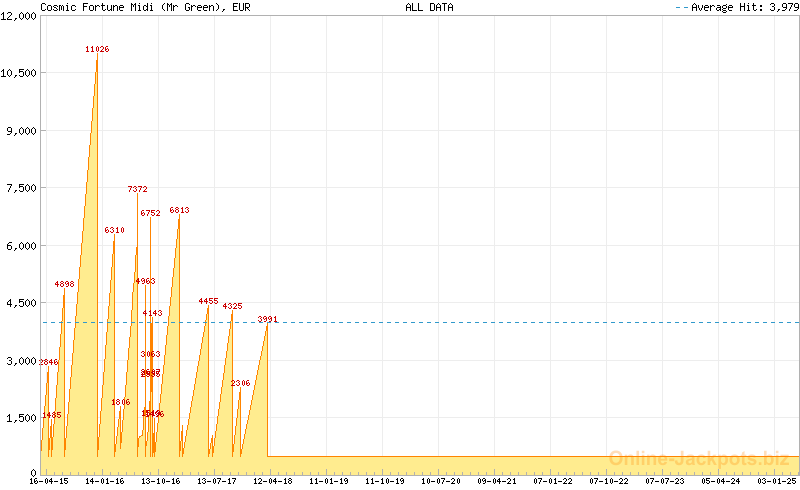Select the 4898 data point label
800x490 pixels.
coord(65,284)
